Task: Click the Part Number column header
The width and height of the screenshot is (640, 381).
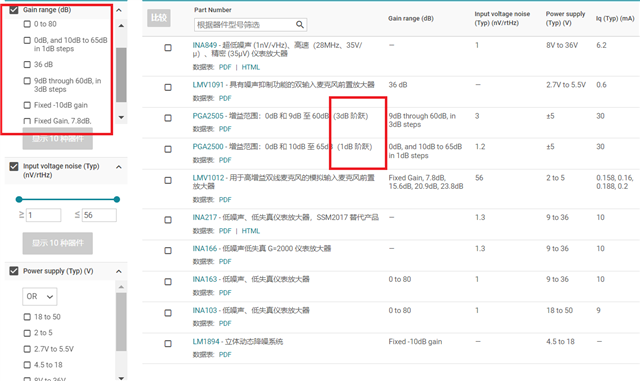Action: click(213, 10)
